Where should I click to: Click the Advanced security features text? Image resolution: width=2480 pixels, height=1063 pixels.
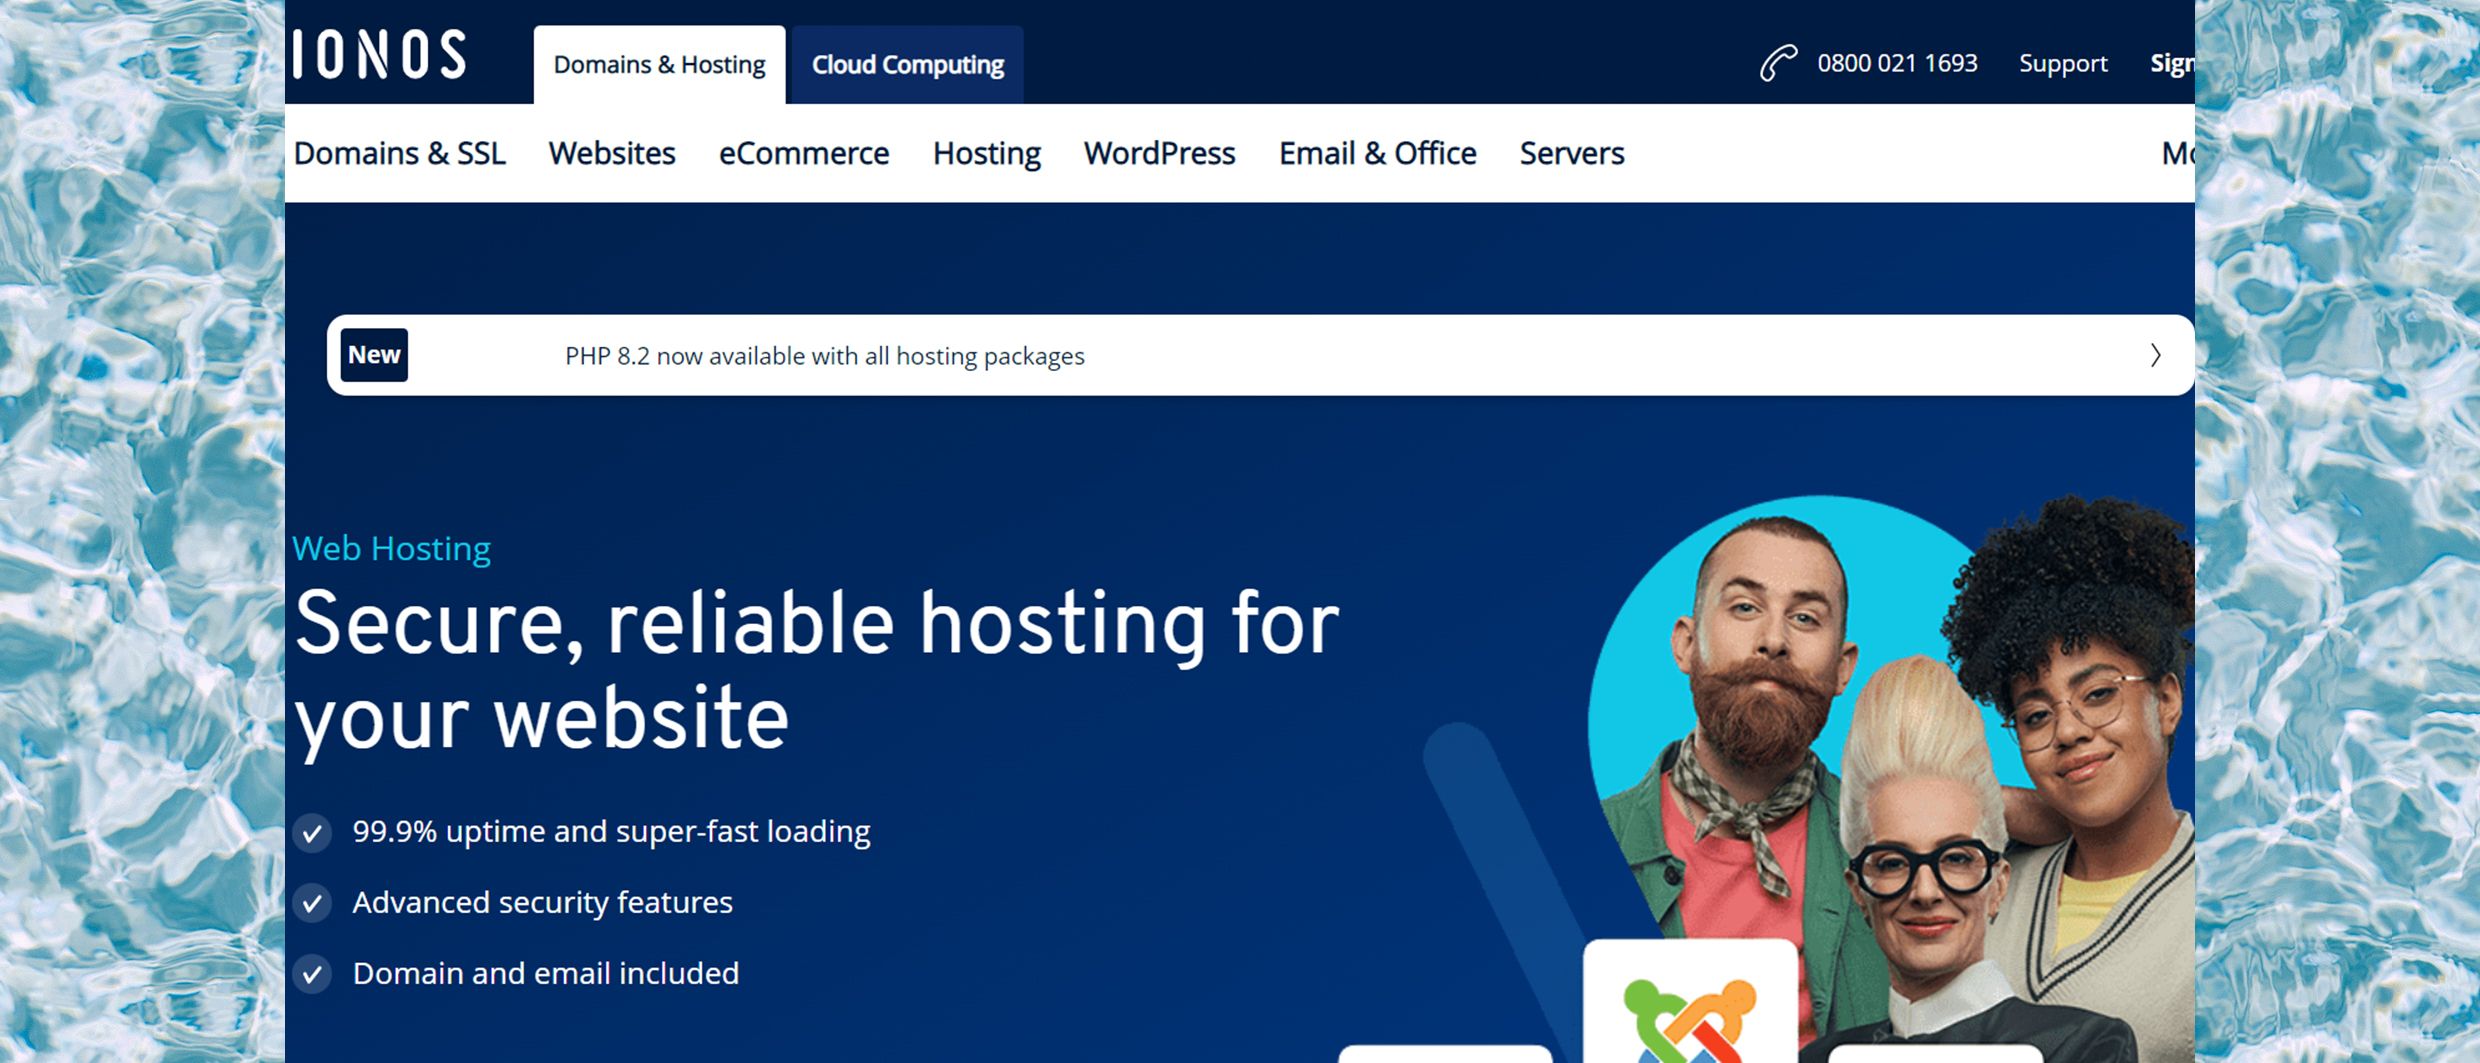tap(543, 903)
